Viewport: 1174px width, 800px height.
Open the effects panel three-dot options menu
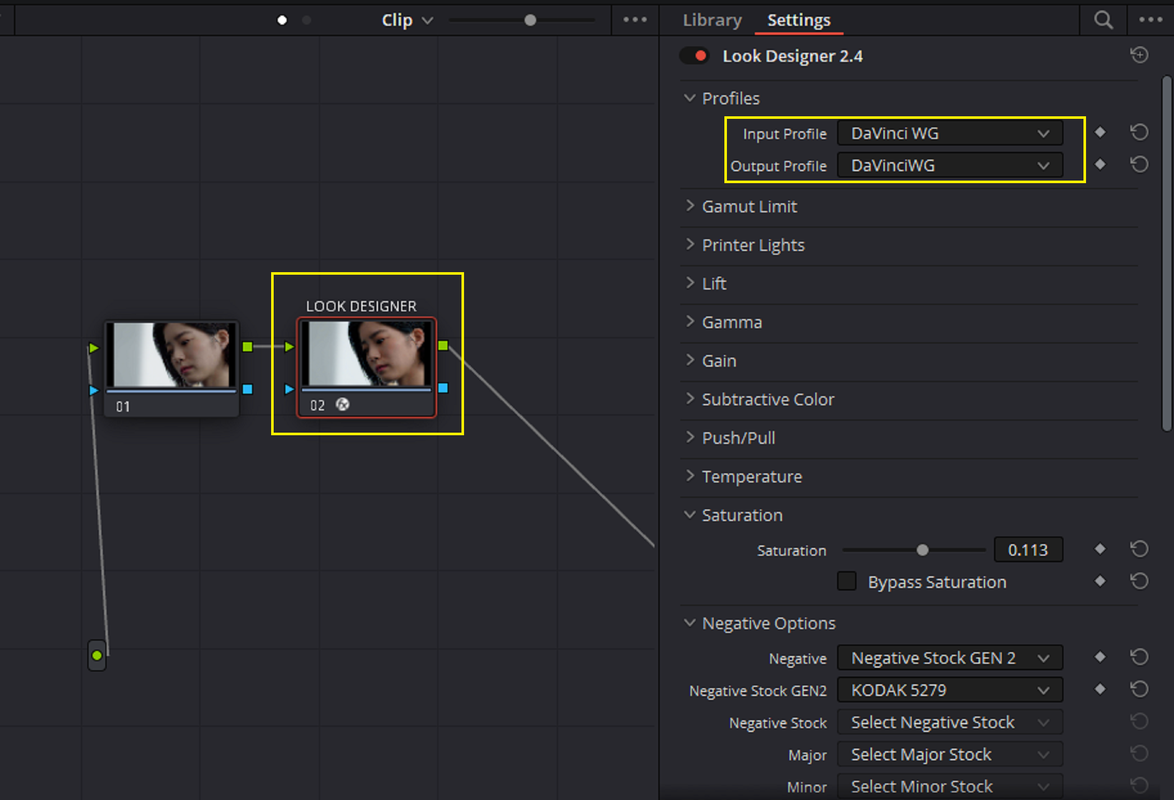point(1150,20)
